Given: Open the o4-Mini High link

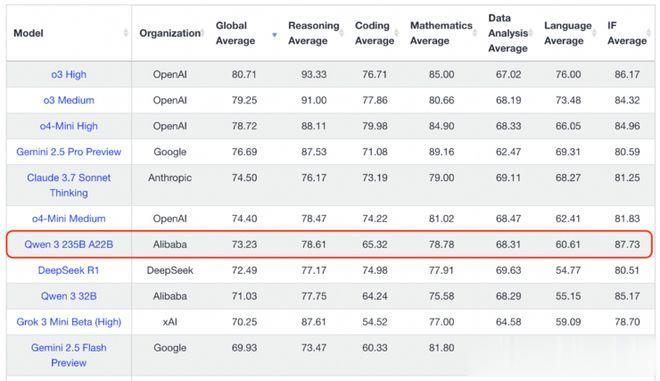Looking at the screenshot, I should click(x=69, y=126).
